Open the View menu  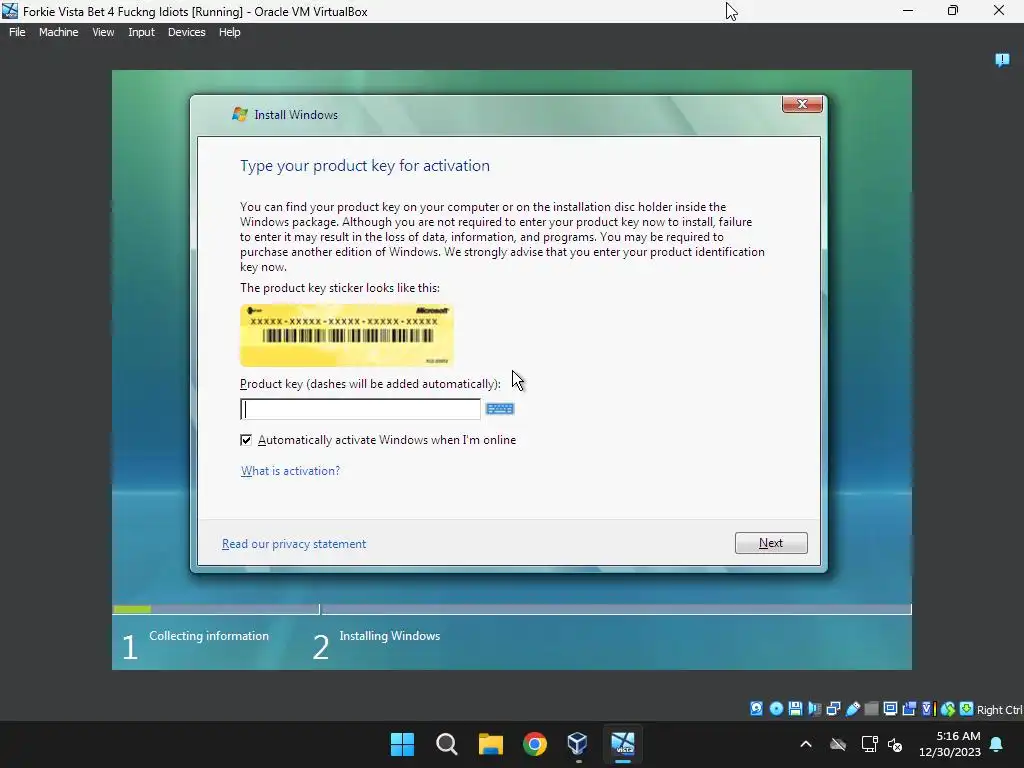coord(103,32)
